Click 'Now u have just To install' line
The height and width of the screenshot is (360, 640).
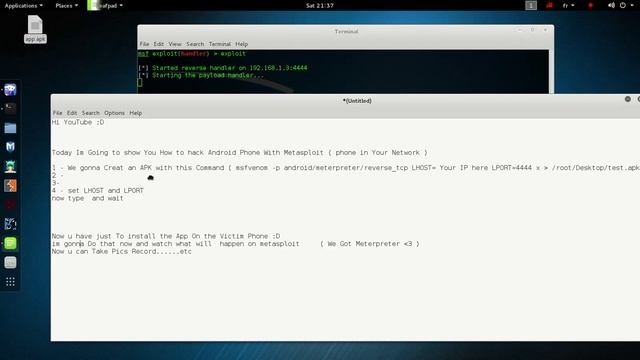tap(166, 236)
